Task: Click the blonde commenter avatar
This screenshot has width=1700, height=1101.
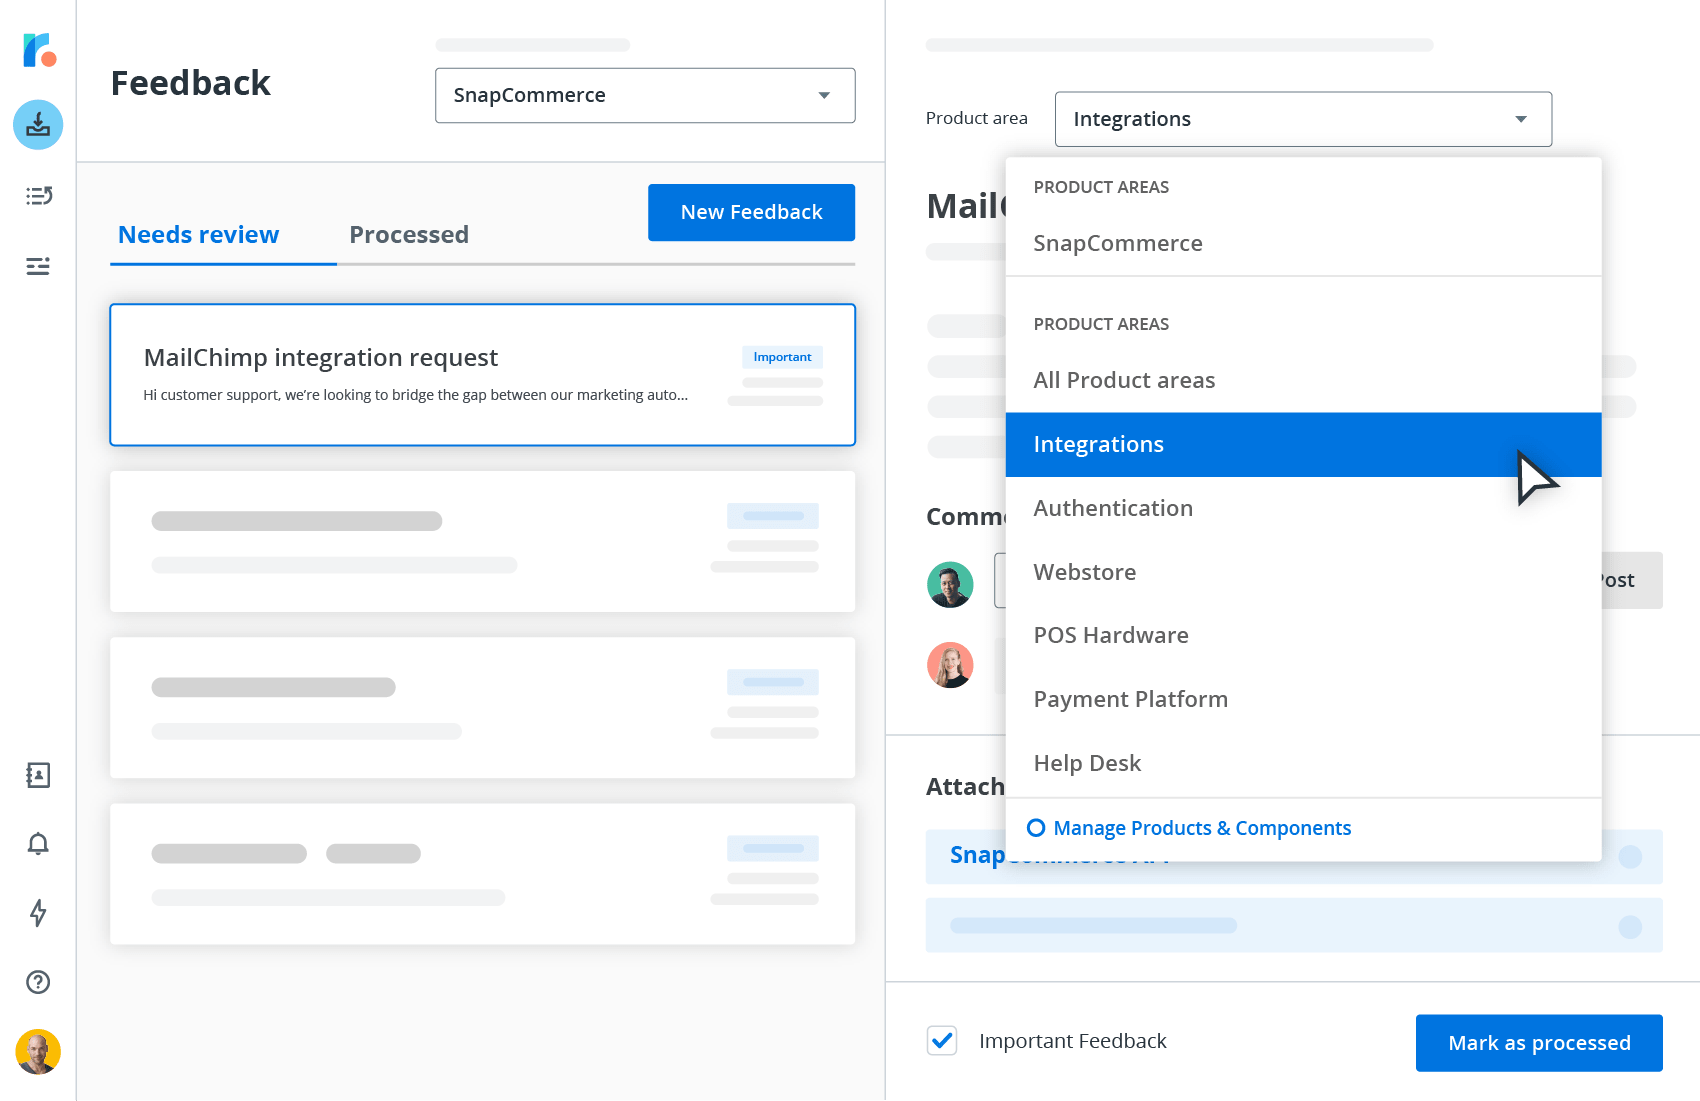Action: pos(950,665)
